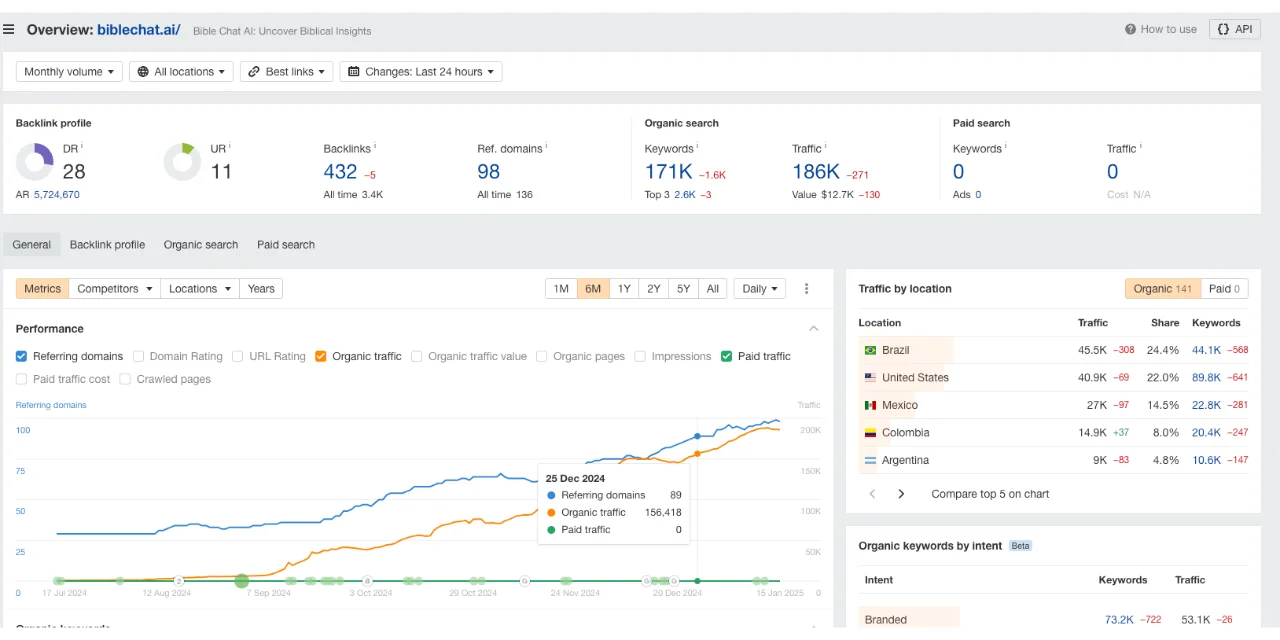
Task: Click the How to use help icon
Action: tap(1130, 29)
